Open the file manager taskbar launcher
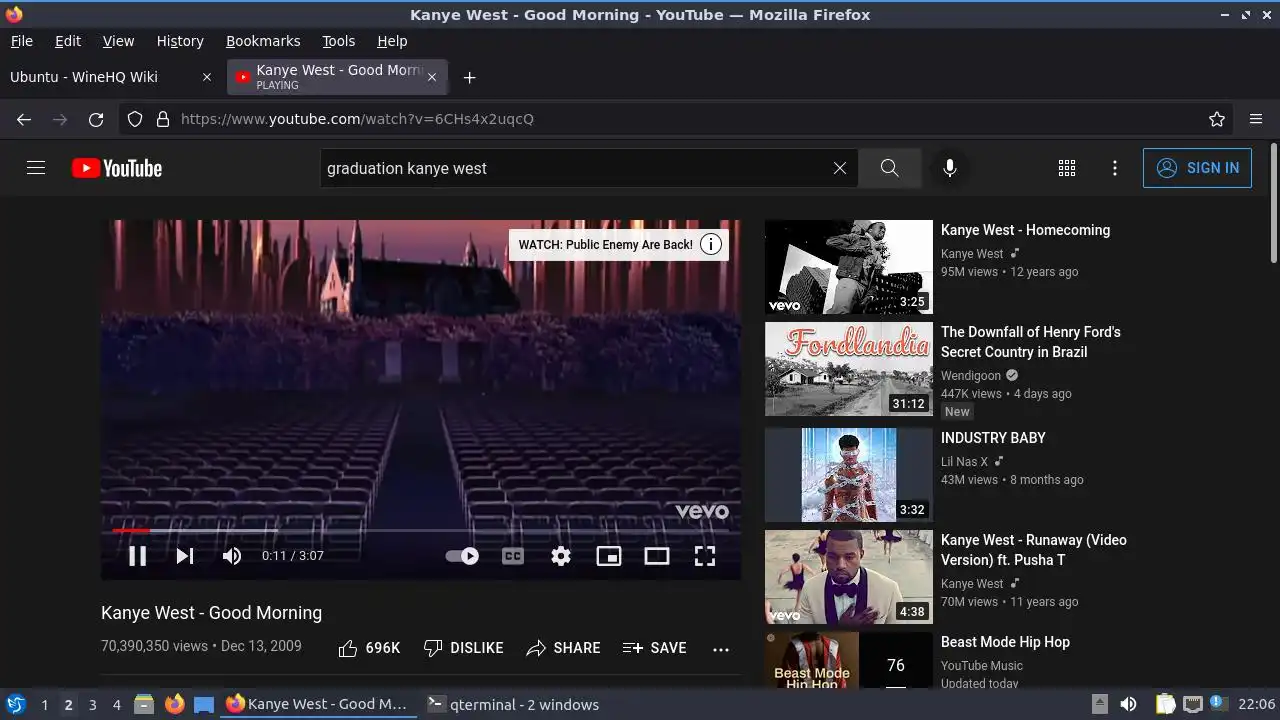 144,704
